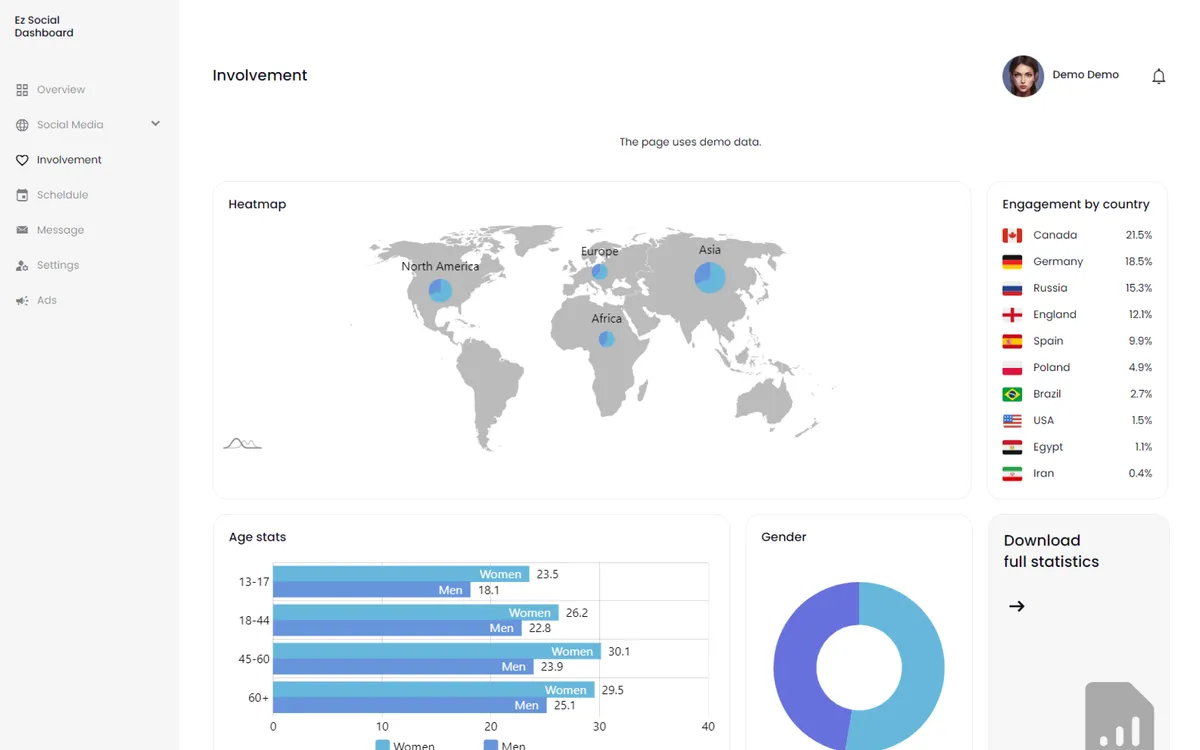Click the Russia flag icon
Viewport: 1200px width, 750px height.
1012,288
